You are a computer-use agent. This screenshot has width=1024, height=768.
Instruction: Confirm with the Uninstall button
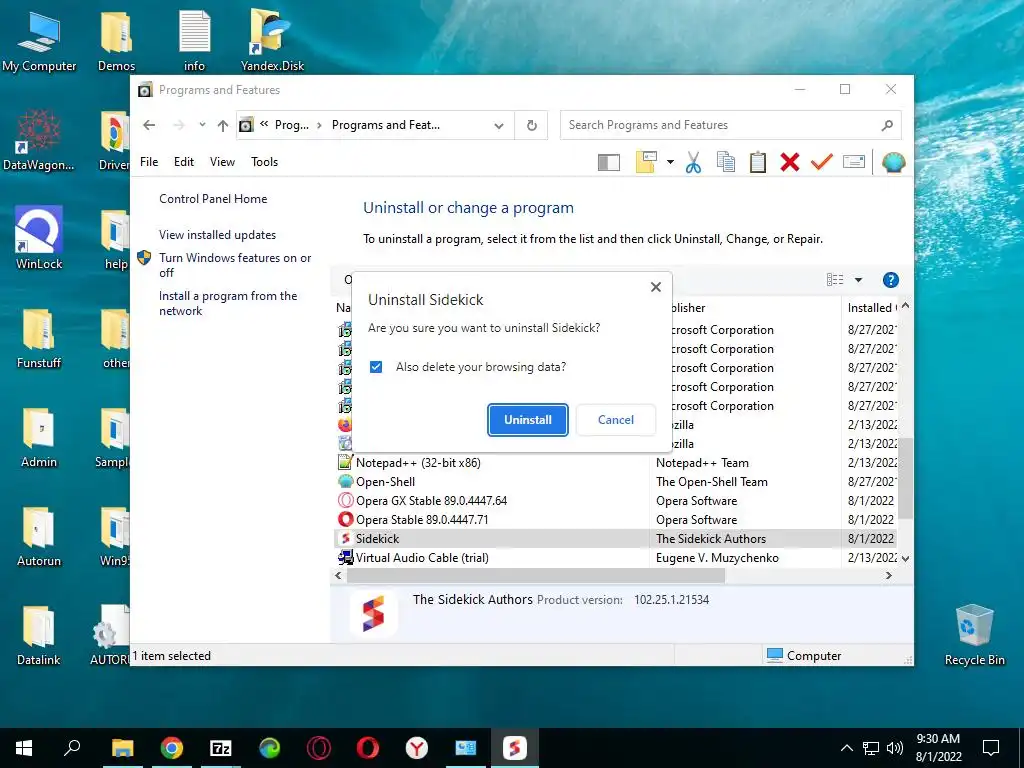coord(528,420)
